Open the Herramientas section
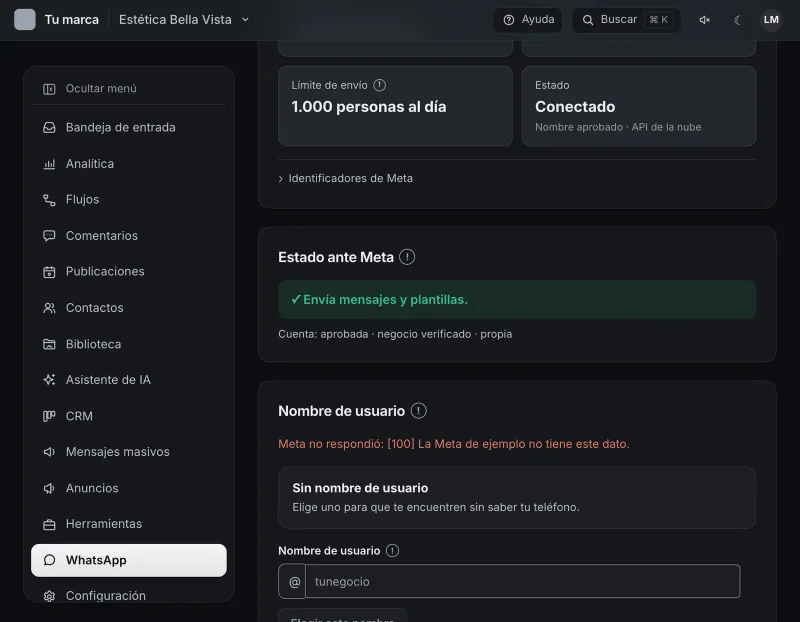The image size is (800, 622). pos(129,524)
